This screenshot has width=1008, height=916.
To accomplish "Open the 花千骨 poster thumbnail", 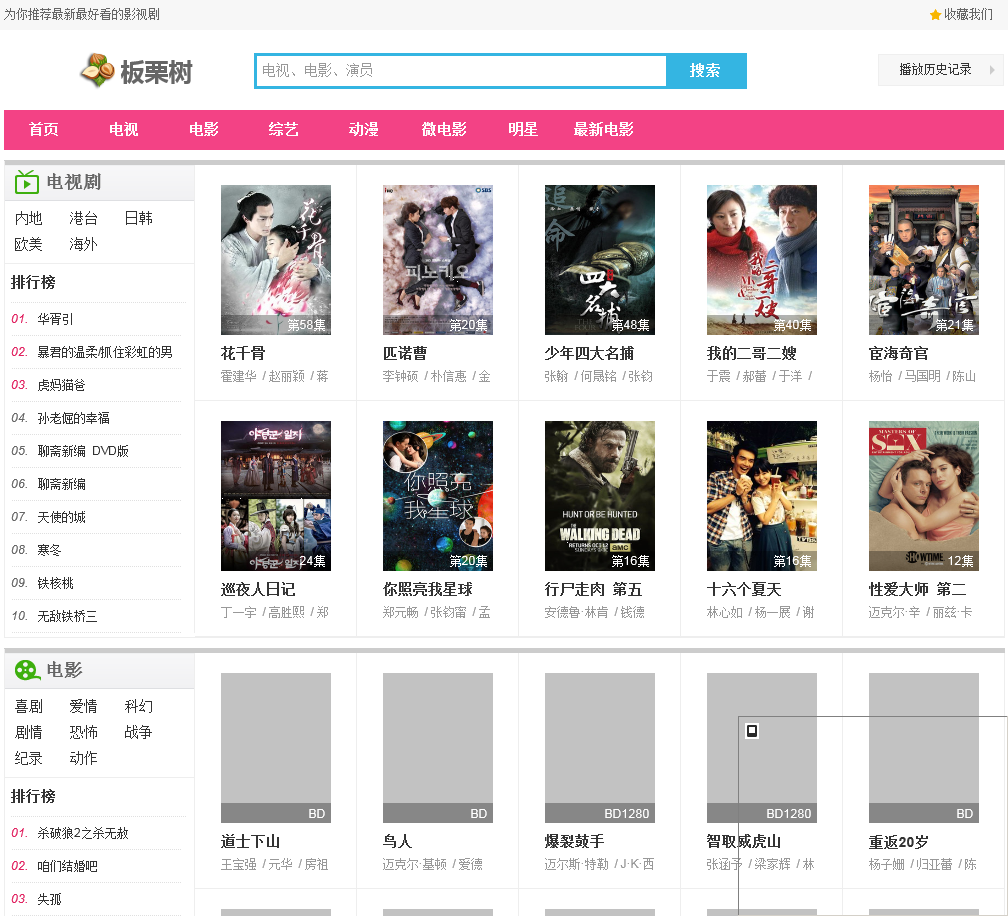I will click(x=276, y=260).
